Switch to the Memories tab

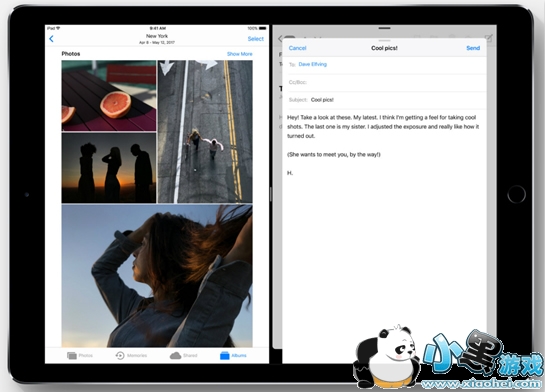[x=131, y=356]
